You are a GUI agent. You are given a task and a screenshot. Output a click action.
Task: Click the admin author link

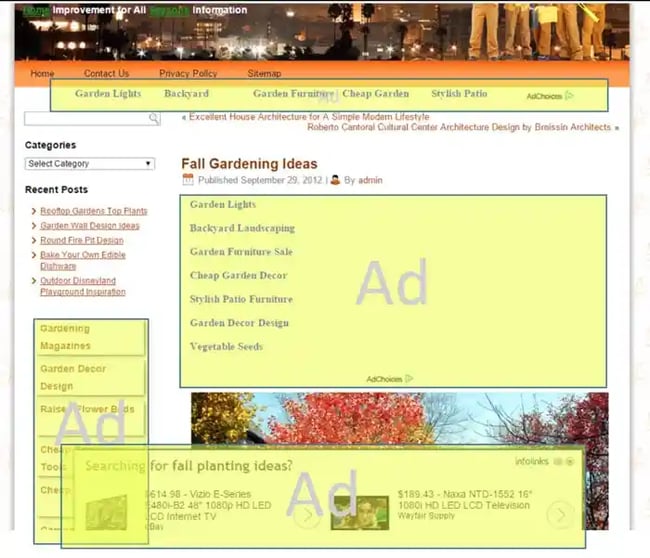(x=370, y=181)
